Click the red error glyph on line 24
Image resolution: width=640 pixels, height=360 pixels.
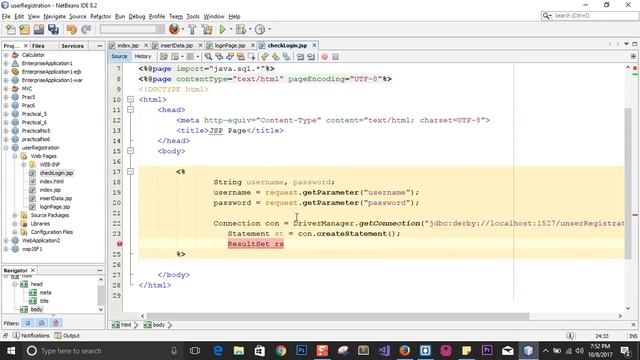point(119,244)
